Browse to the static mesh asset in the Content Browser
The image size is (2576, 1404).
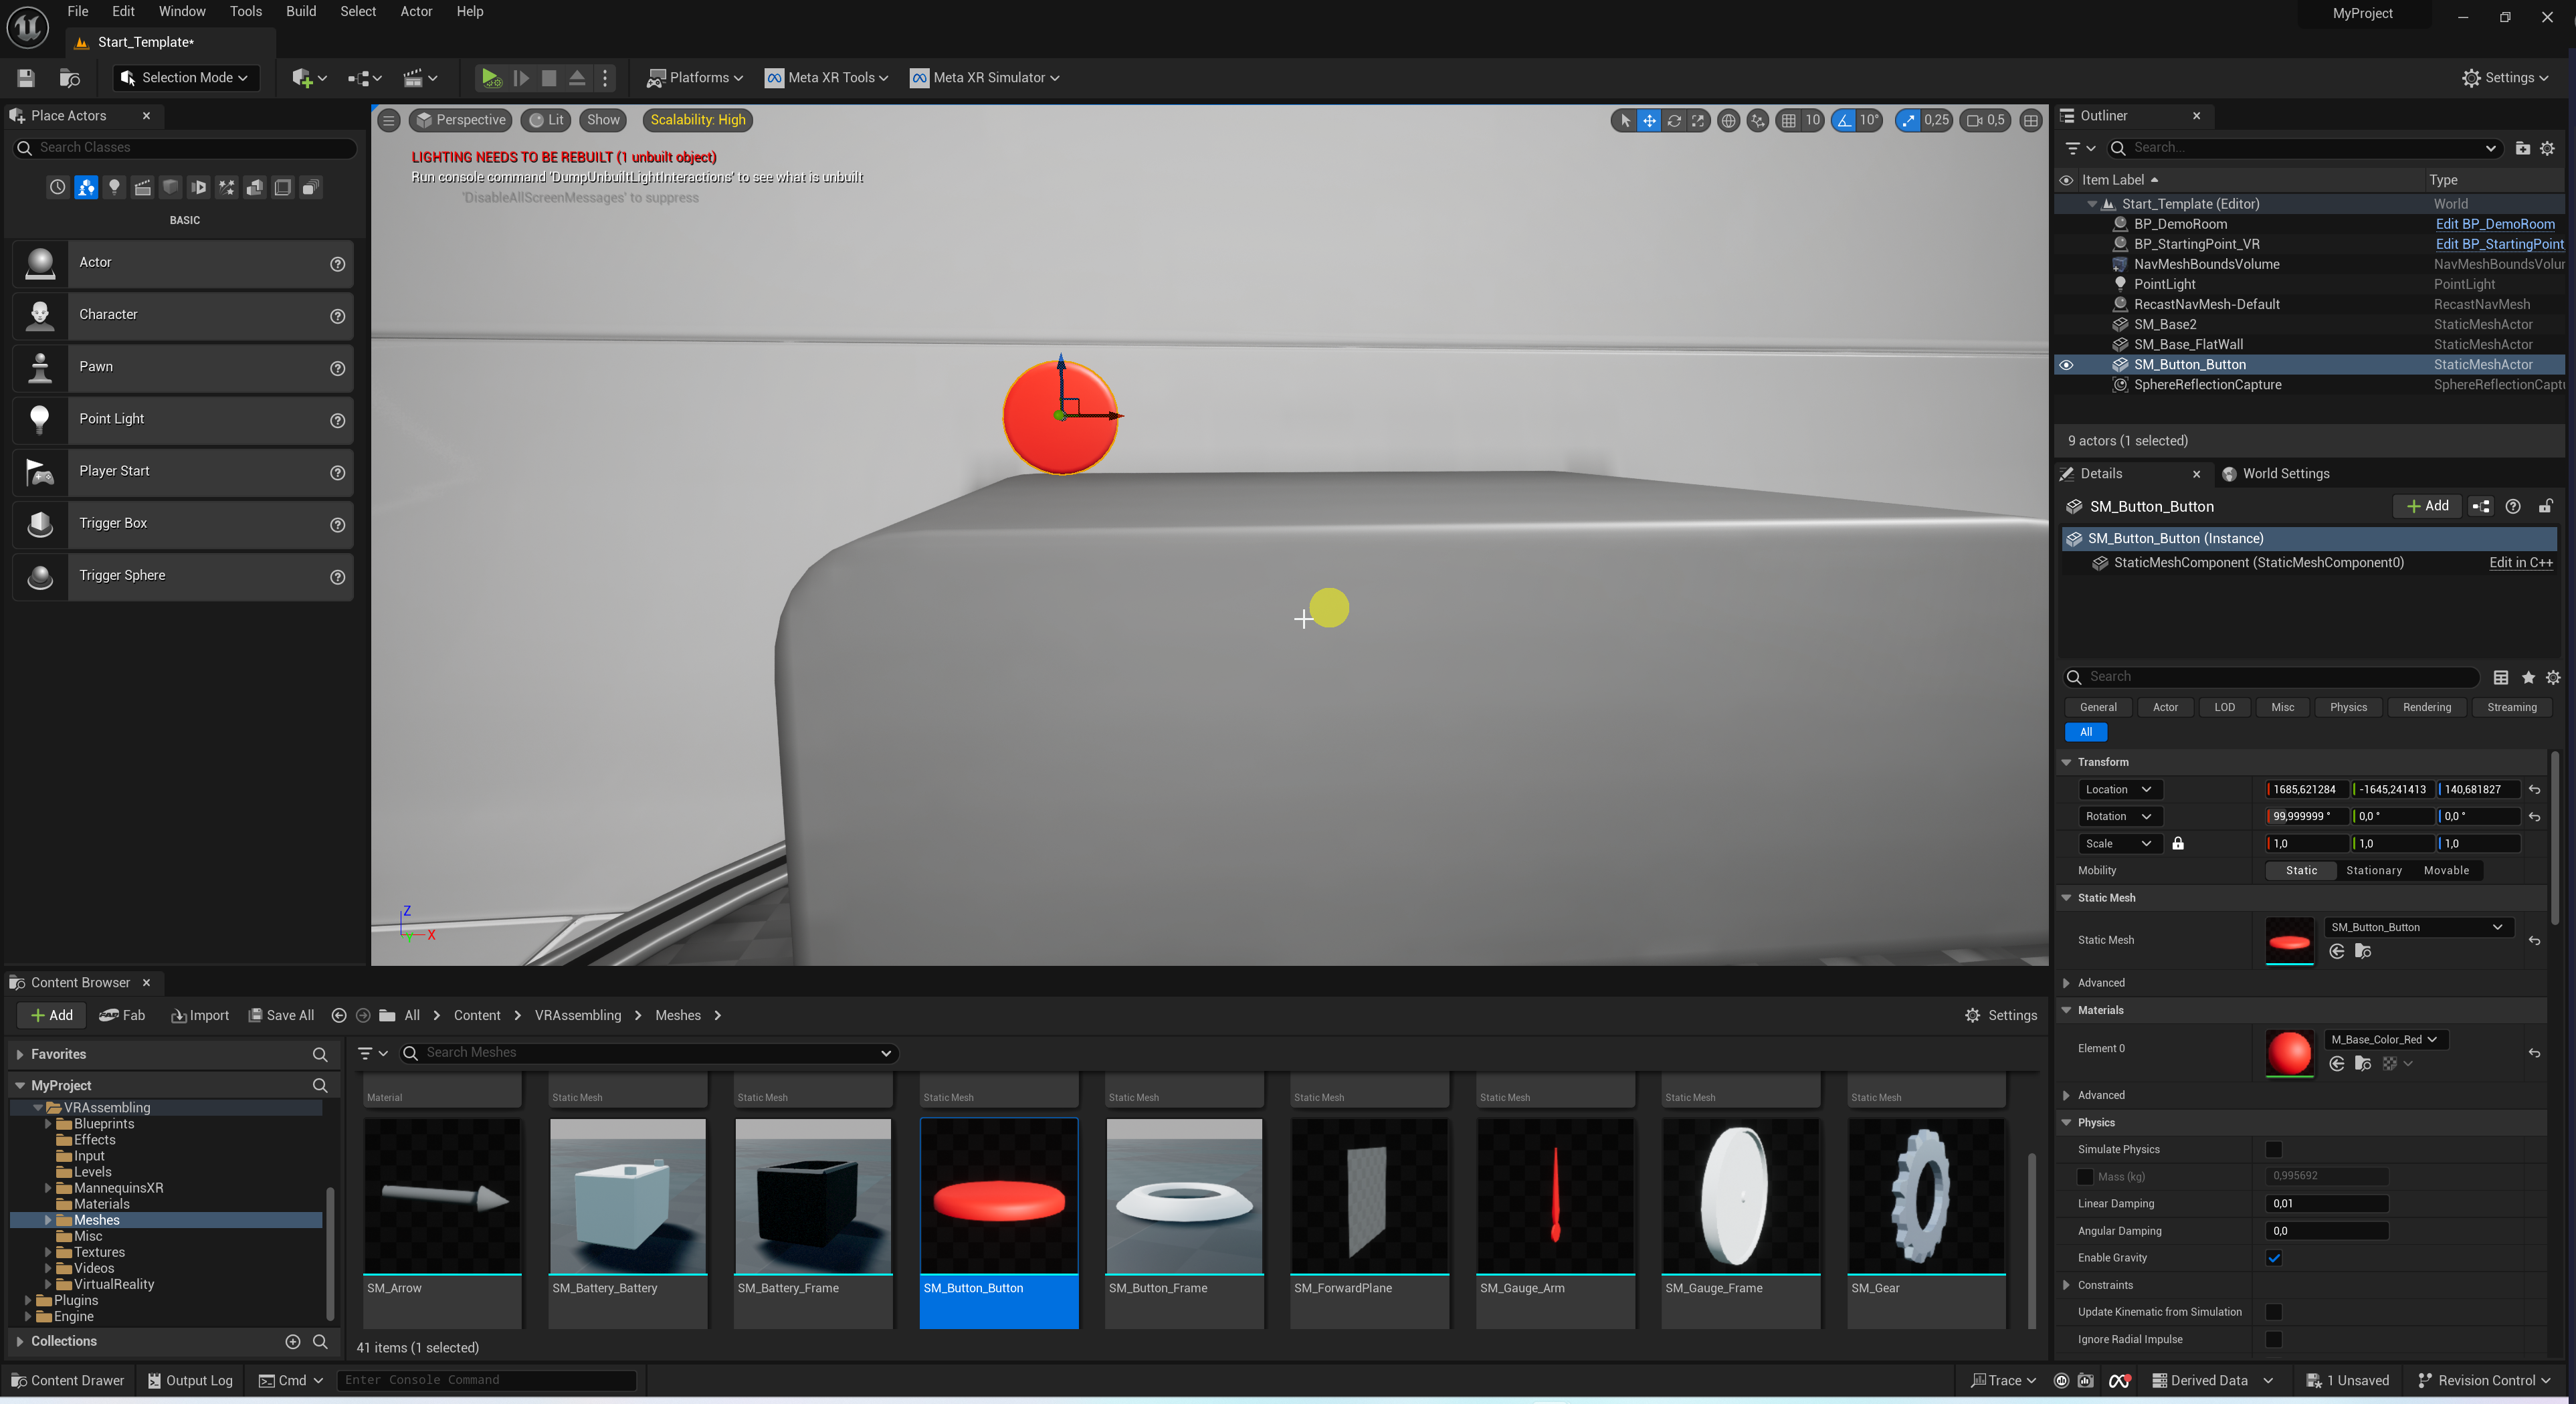[2362, 951]
